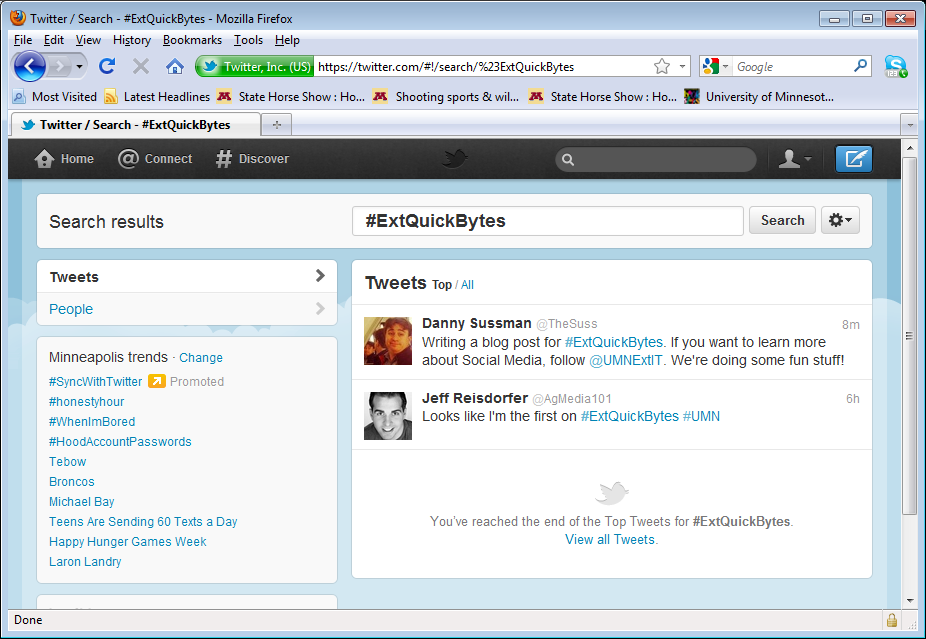Open the #UMN hashtag link
The image size is (926, 639).
pos(701,416)
